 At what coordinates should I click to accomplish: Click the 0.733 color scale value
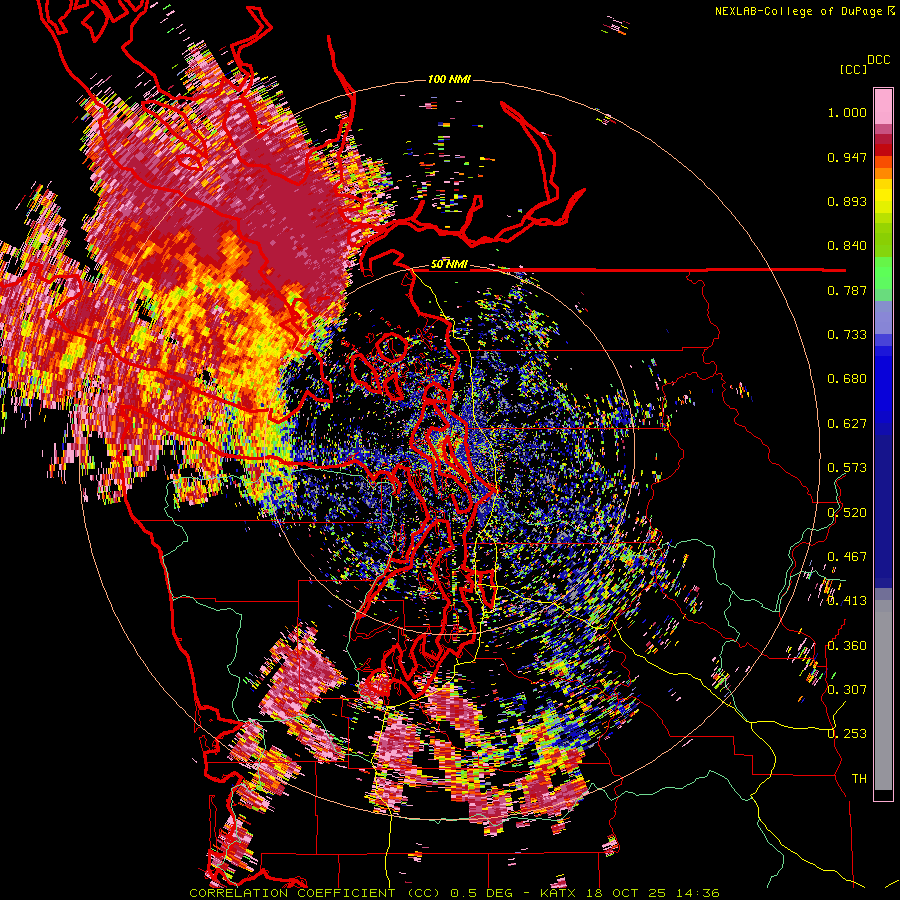point(847,335)
